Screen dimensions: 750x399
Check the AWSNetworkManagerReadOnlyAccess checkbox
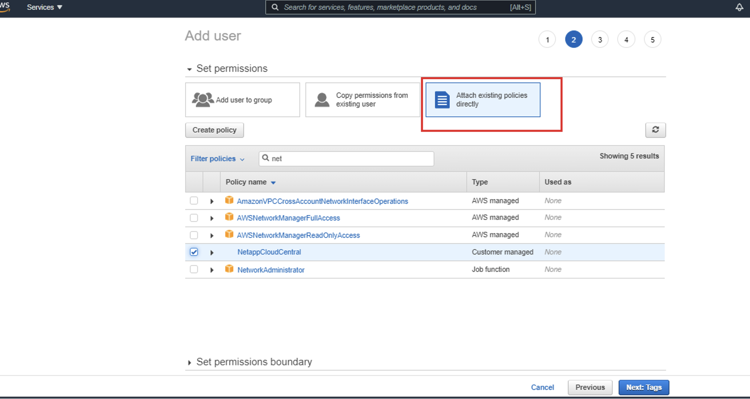[x=194, y=235]
